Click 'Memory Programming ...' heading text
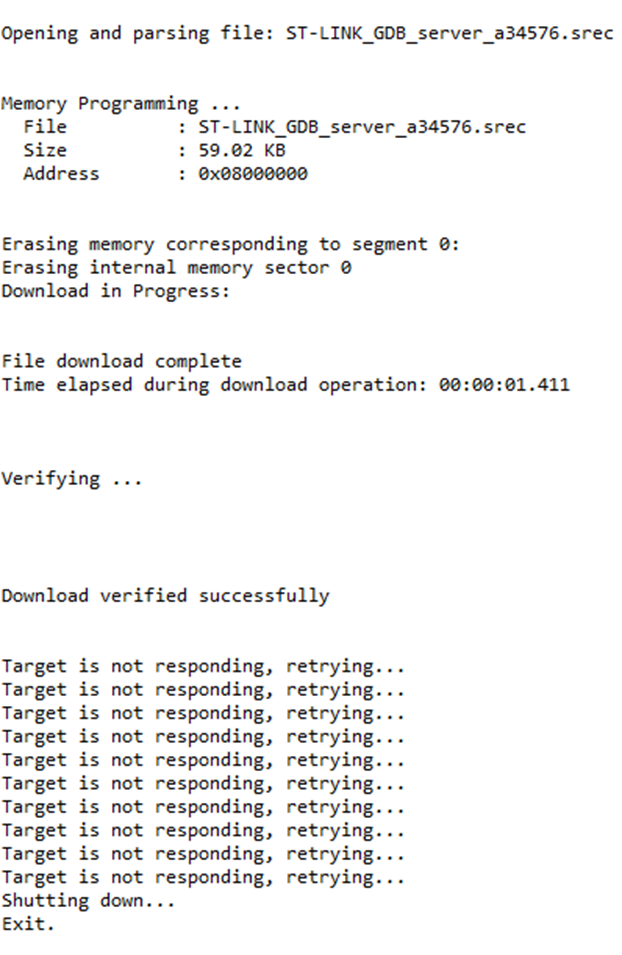622x955 pixels. pyautogui.click(x=121, y=104)
